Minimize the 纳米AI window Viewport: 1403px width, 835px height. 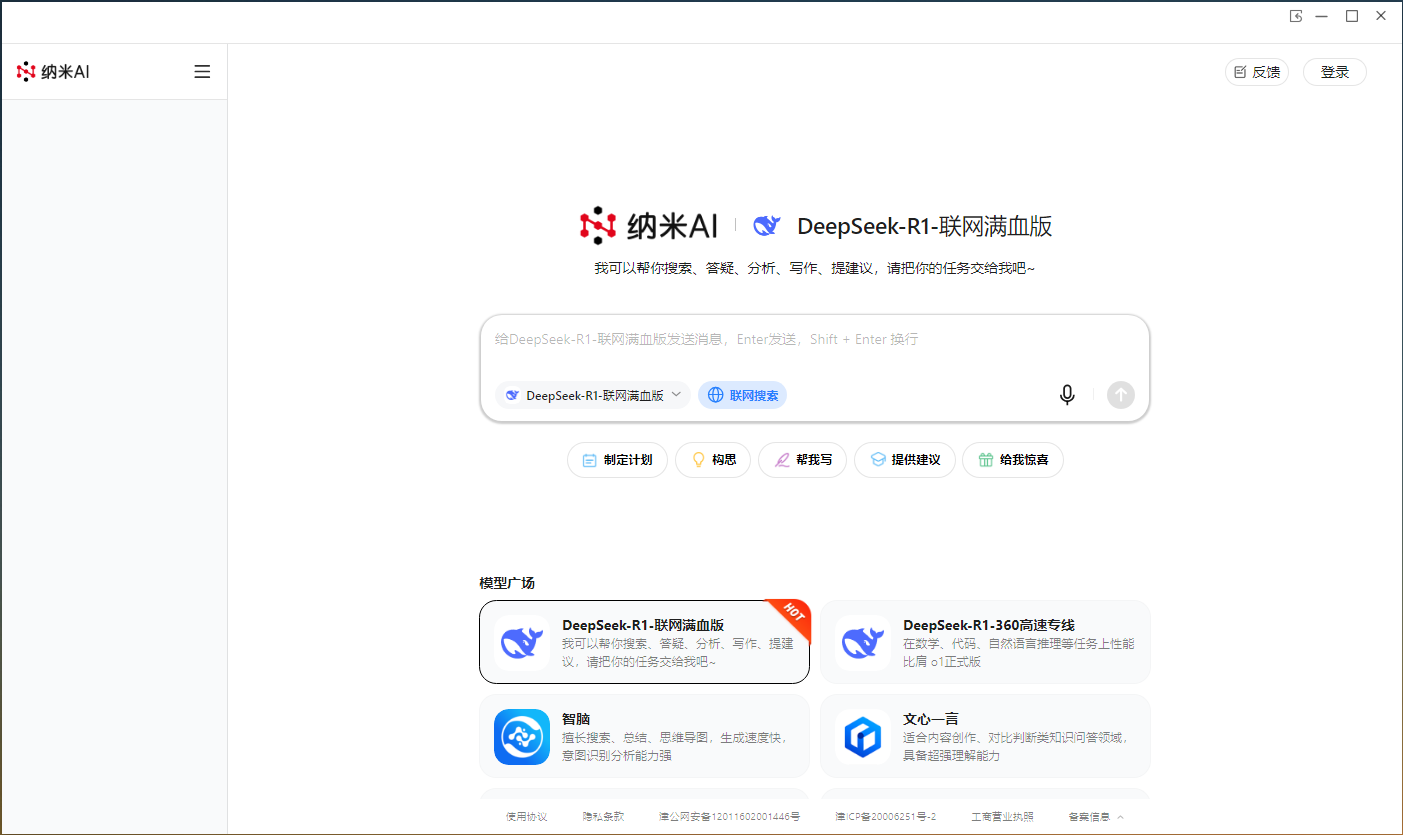[1322, 16]
